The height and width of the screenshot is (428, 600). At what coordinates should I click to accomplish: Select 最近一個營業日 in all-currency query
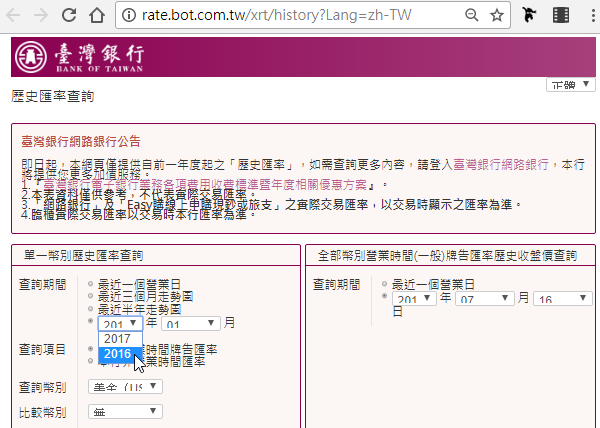[x=385, y=284]
